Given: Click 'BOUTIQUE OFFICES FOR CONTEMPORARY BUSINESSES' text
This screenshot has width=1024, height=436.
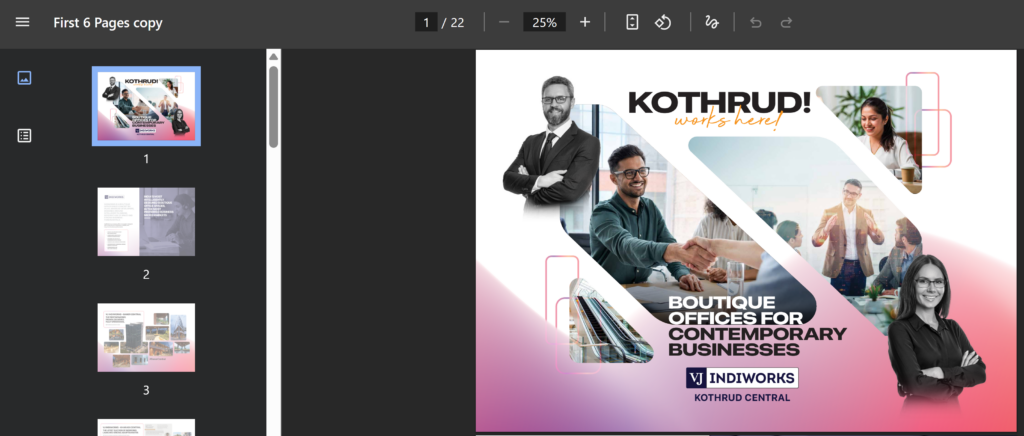Looking at the screenshot, I should (x=757, y=326).
